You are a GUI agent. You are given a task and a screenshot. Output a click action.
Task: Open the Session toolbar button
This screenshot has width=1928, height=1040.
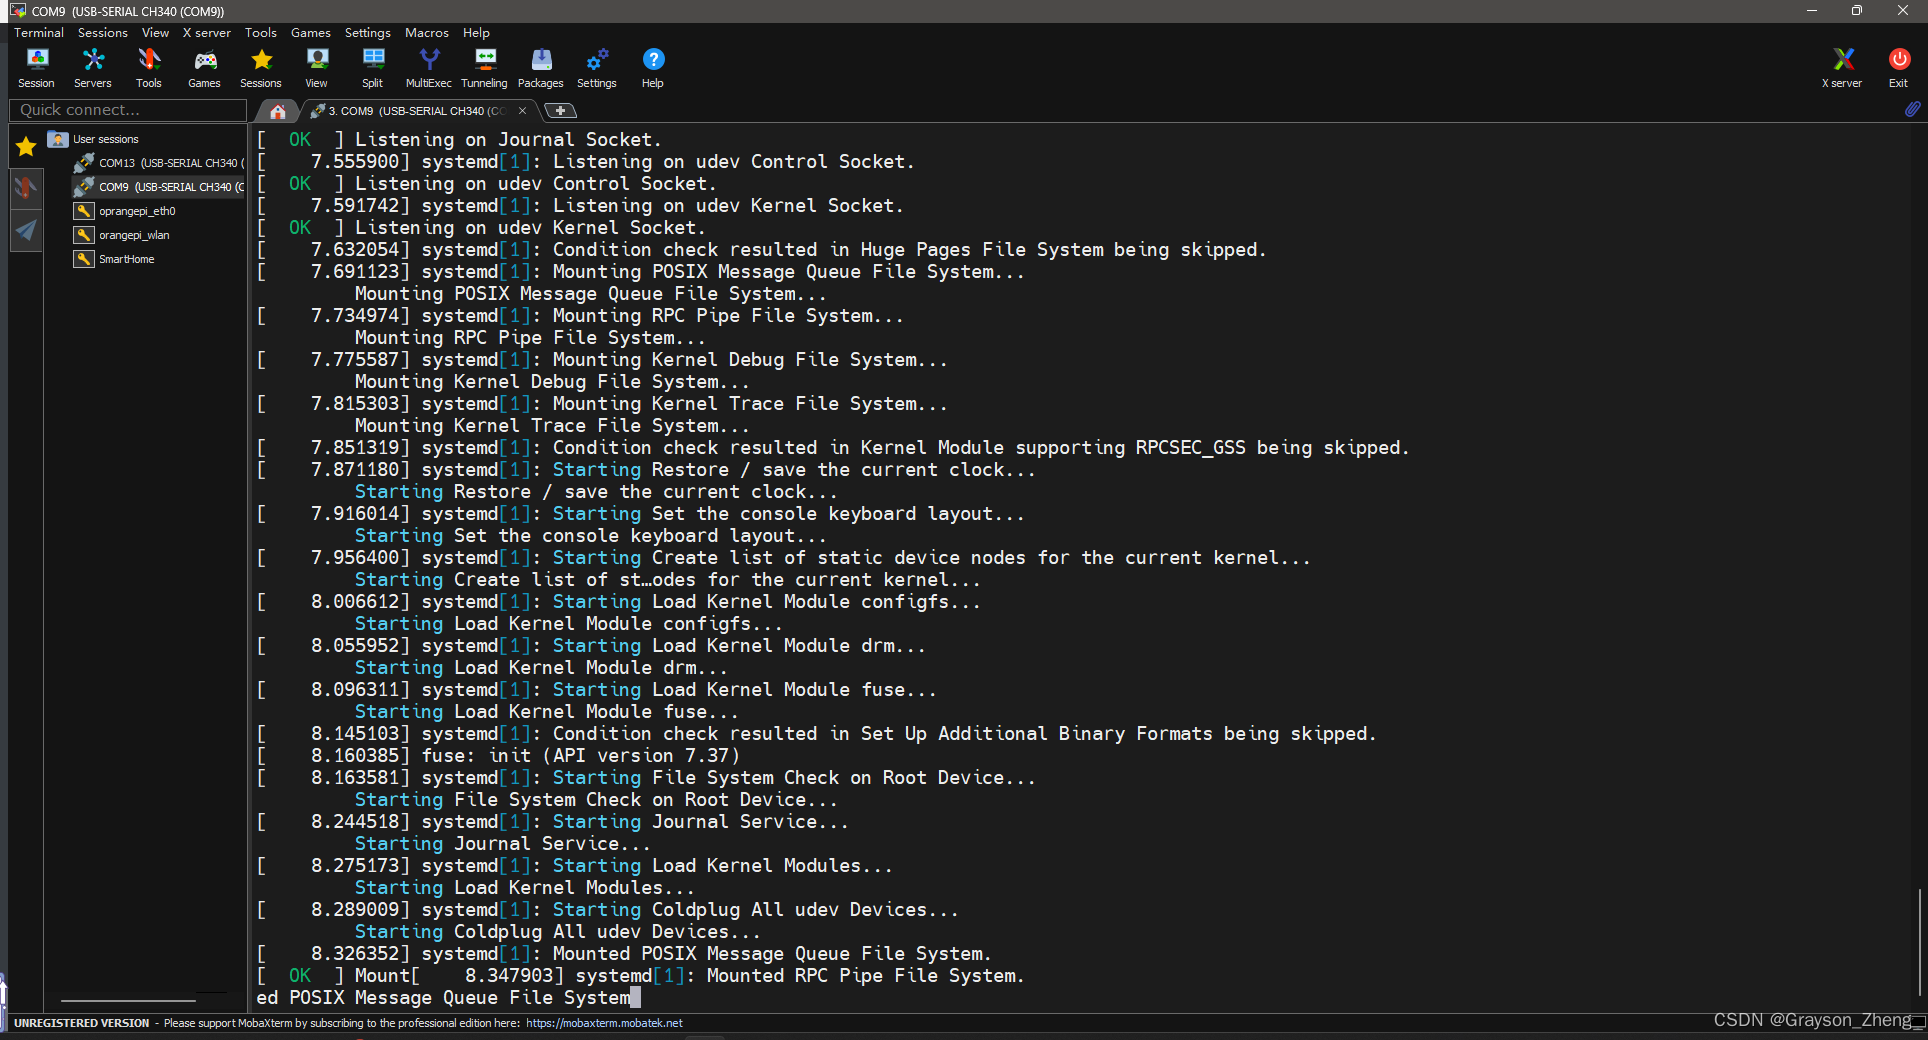coord(37,68)
